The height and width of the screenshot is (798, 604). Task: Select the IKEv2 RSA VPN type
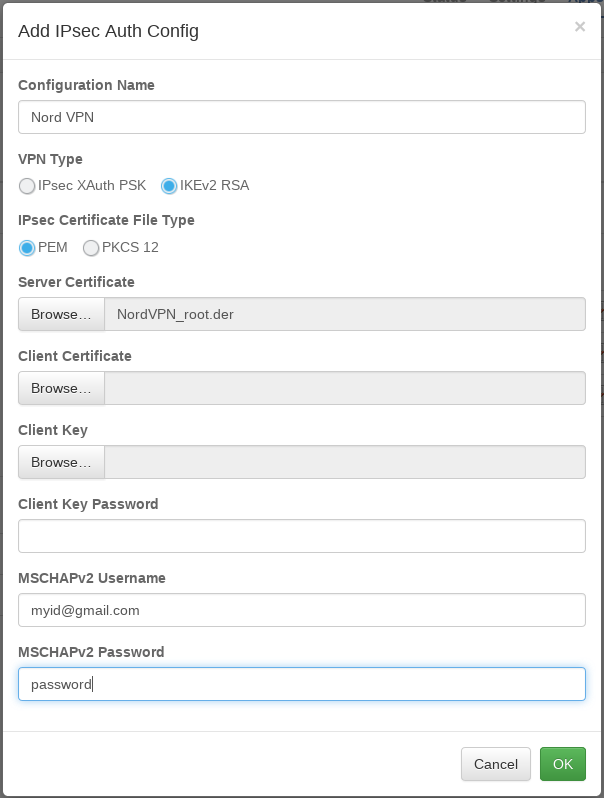169,186
